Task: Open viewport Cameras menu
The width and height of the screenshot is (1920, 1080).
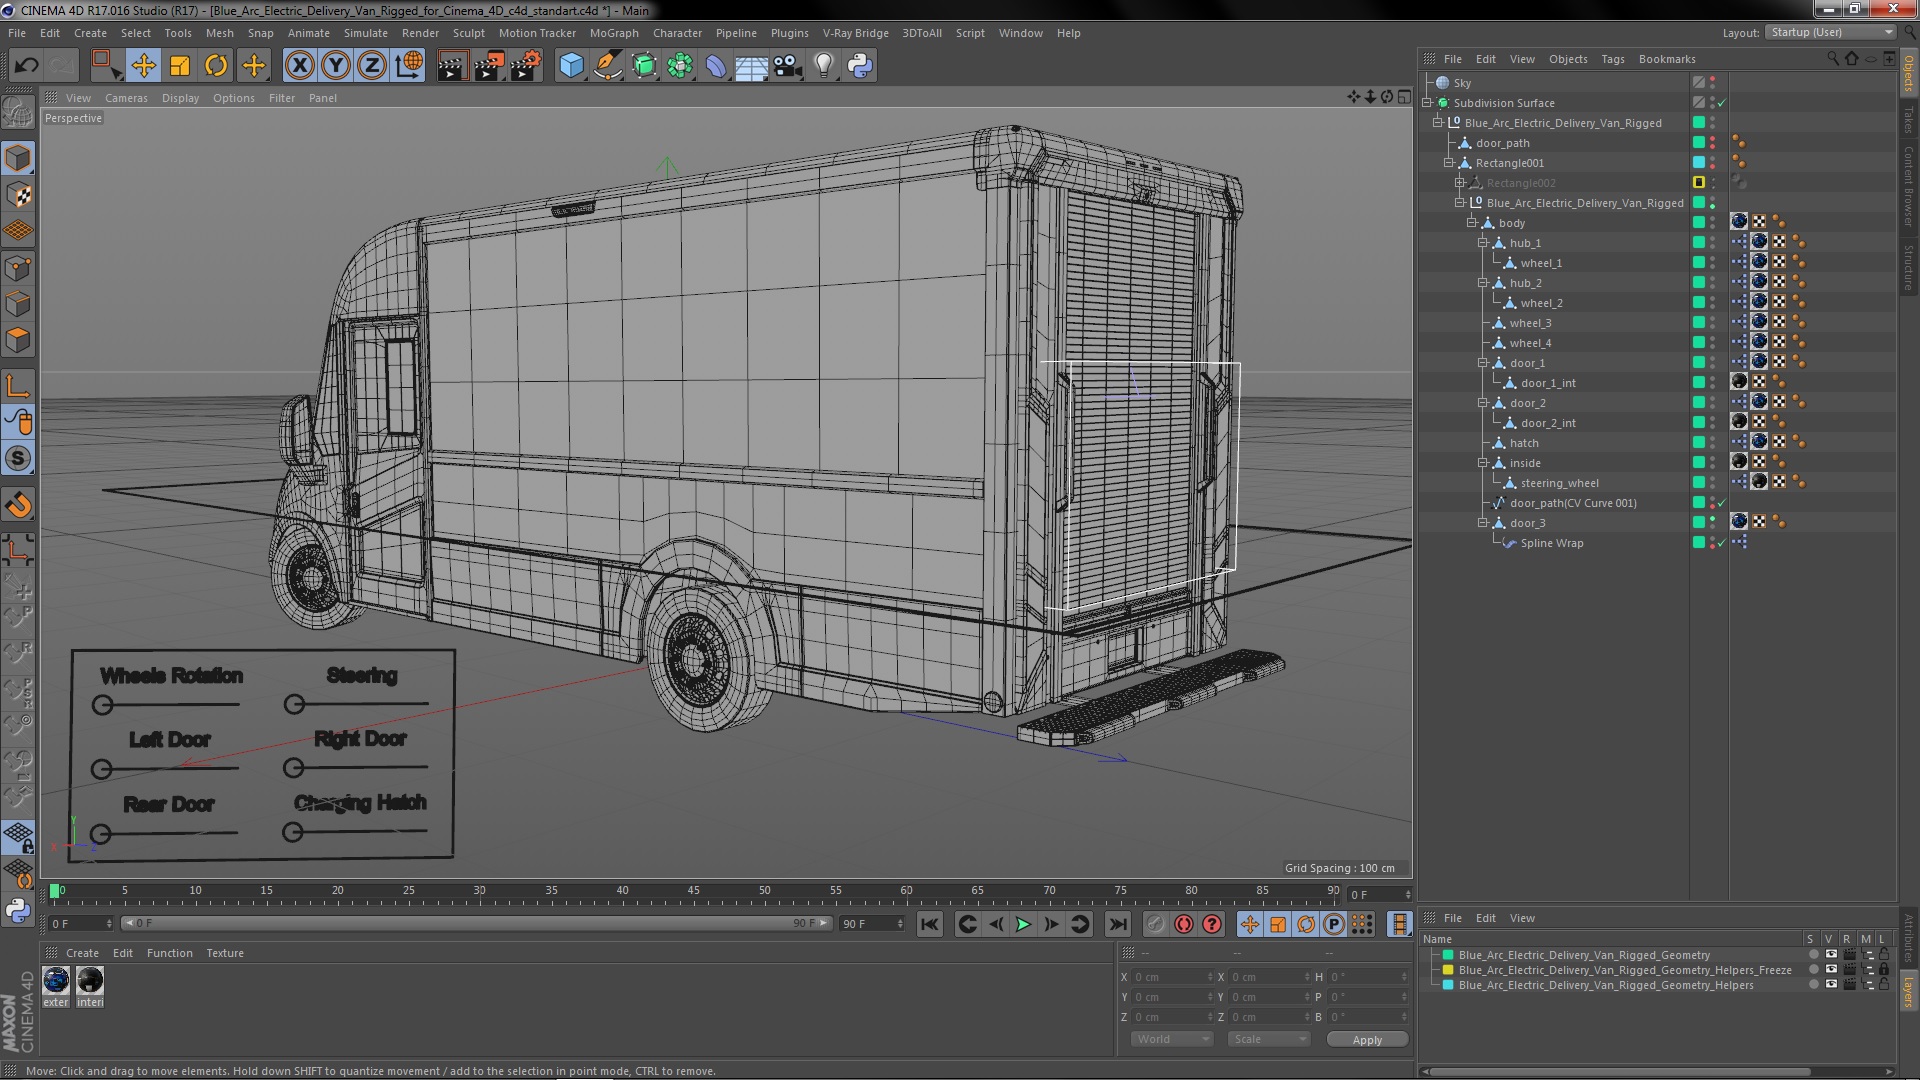Action: pos(126,98)
